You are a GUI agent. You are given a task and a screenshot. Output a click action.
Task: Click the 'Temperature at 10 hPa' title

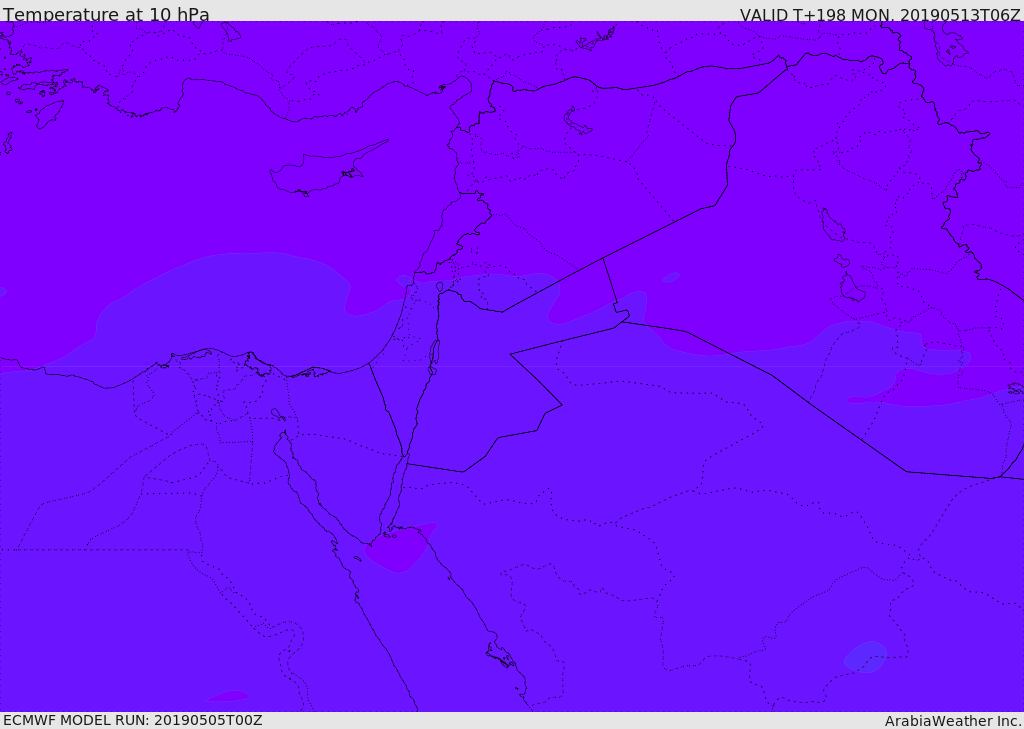(106, 14)
